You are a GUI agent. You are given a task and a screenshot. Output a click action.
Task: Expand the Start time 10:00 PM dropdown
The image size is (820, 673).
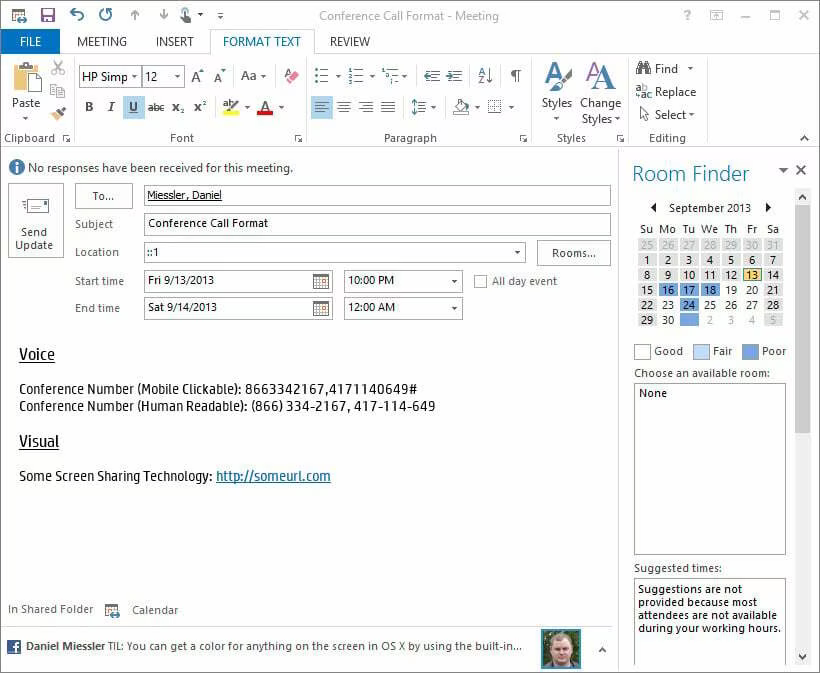coord(454,281)
